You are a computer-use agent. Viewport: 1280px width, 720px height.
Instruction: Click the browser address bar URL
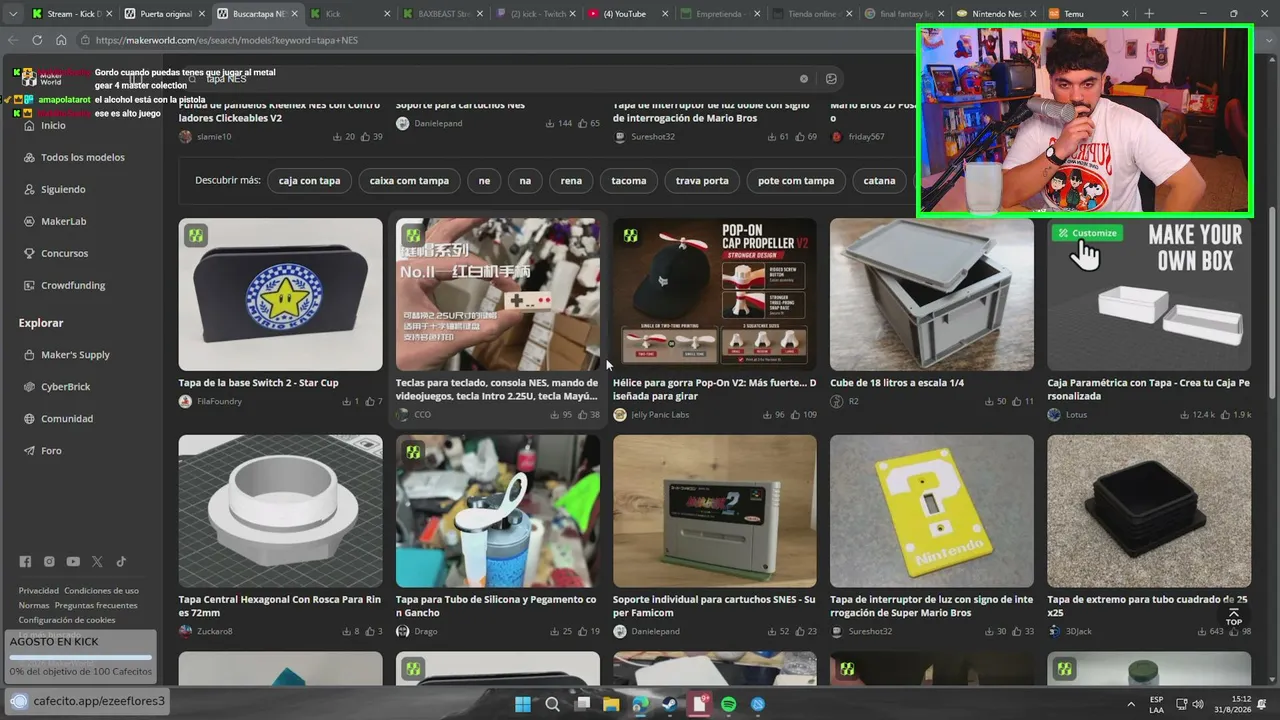point(227,40)
